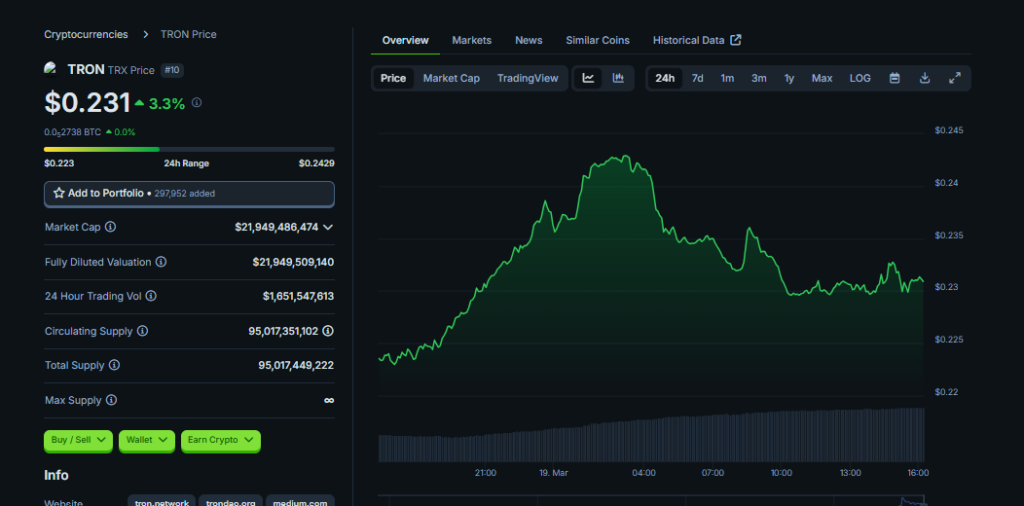Select Max time range
Image resolution: width=1024 pixels, height=506 pixels.
(822, 78)
